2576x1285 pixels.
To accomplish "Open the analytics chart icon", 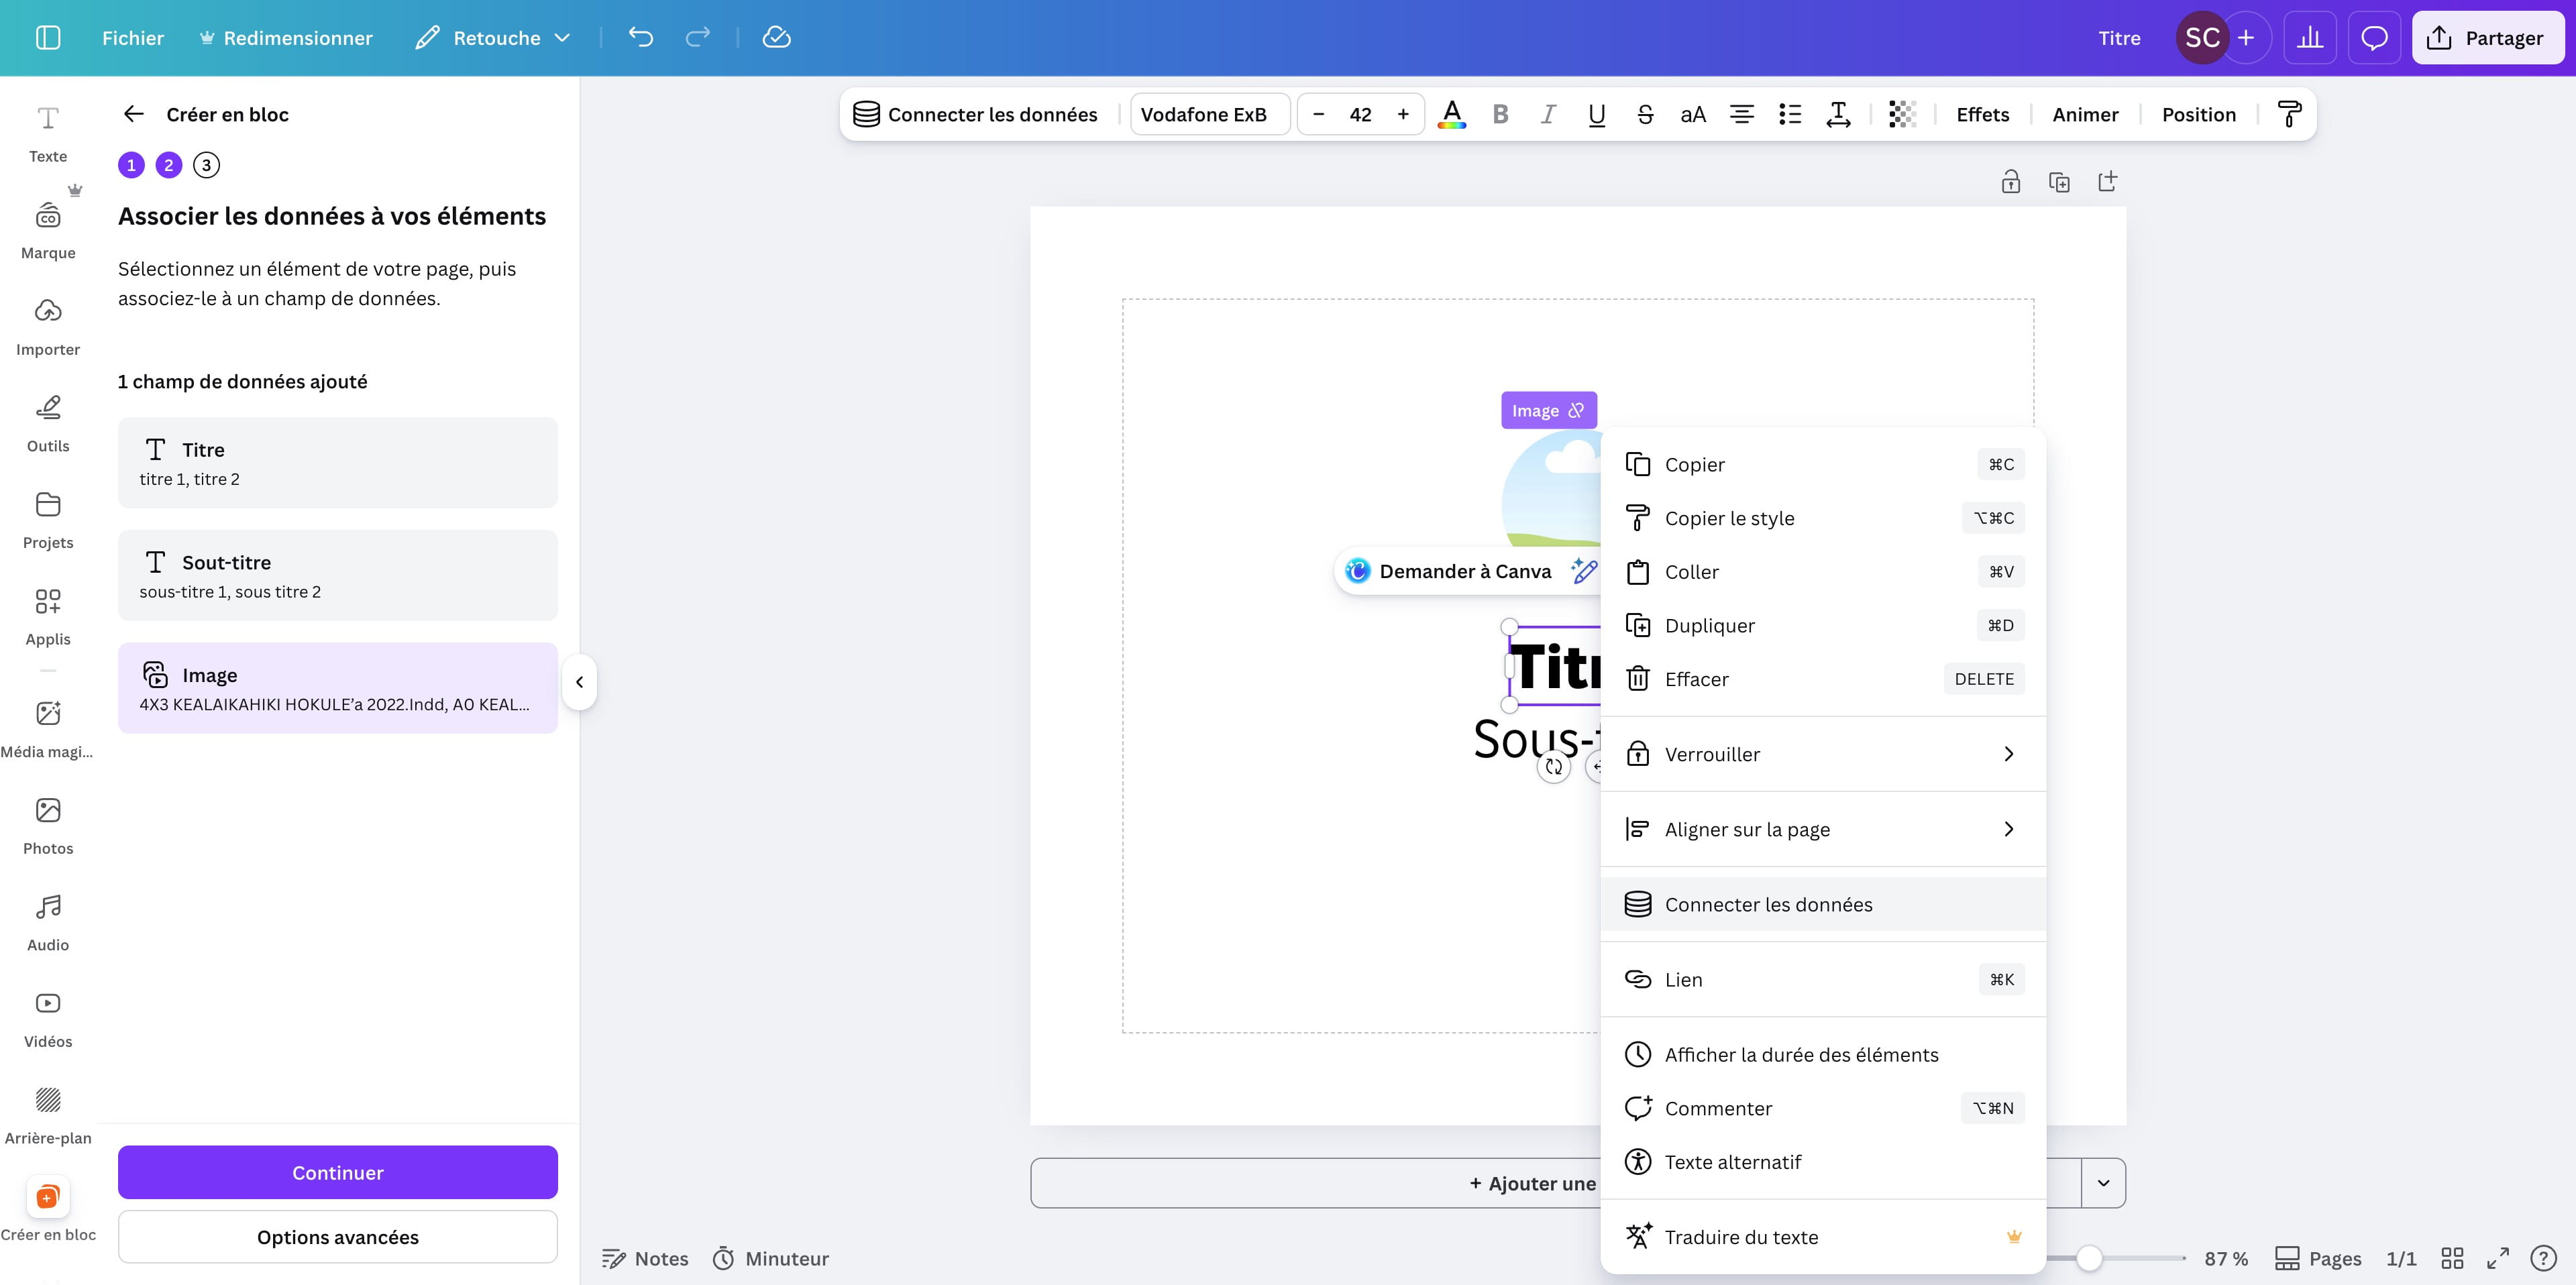I will [2310, 38].
